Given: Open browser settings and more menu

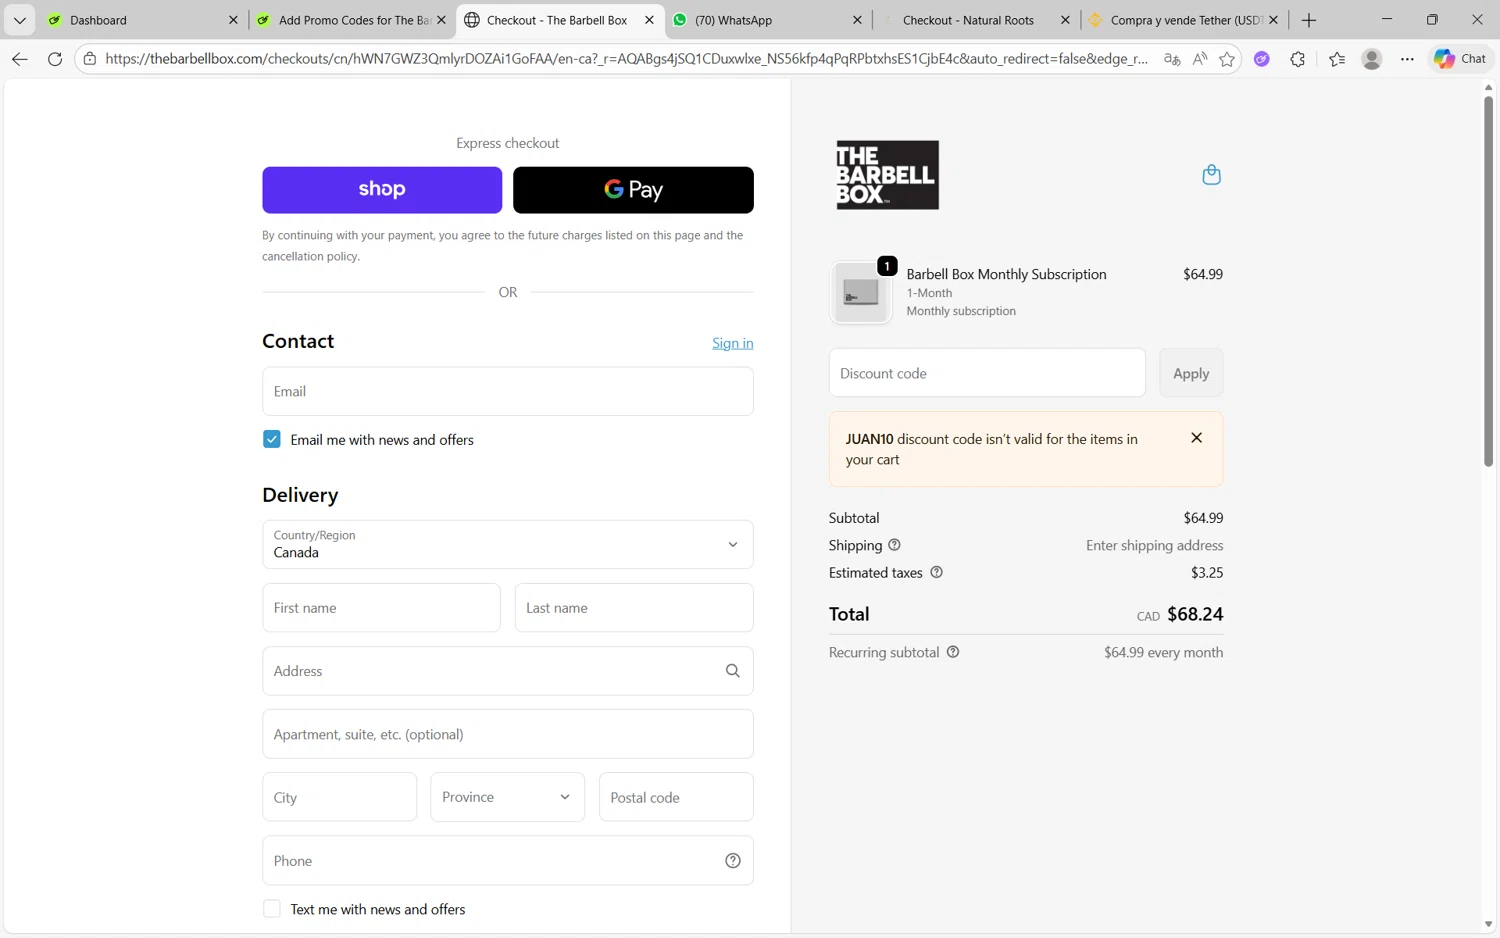Looking at the screenshot, I should 1407,59.
